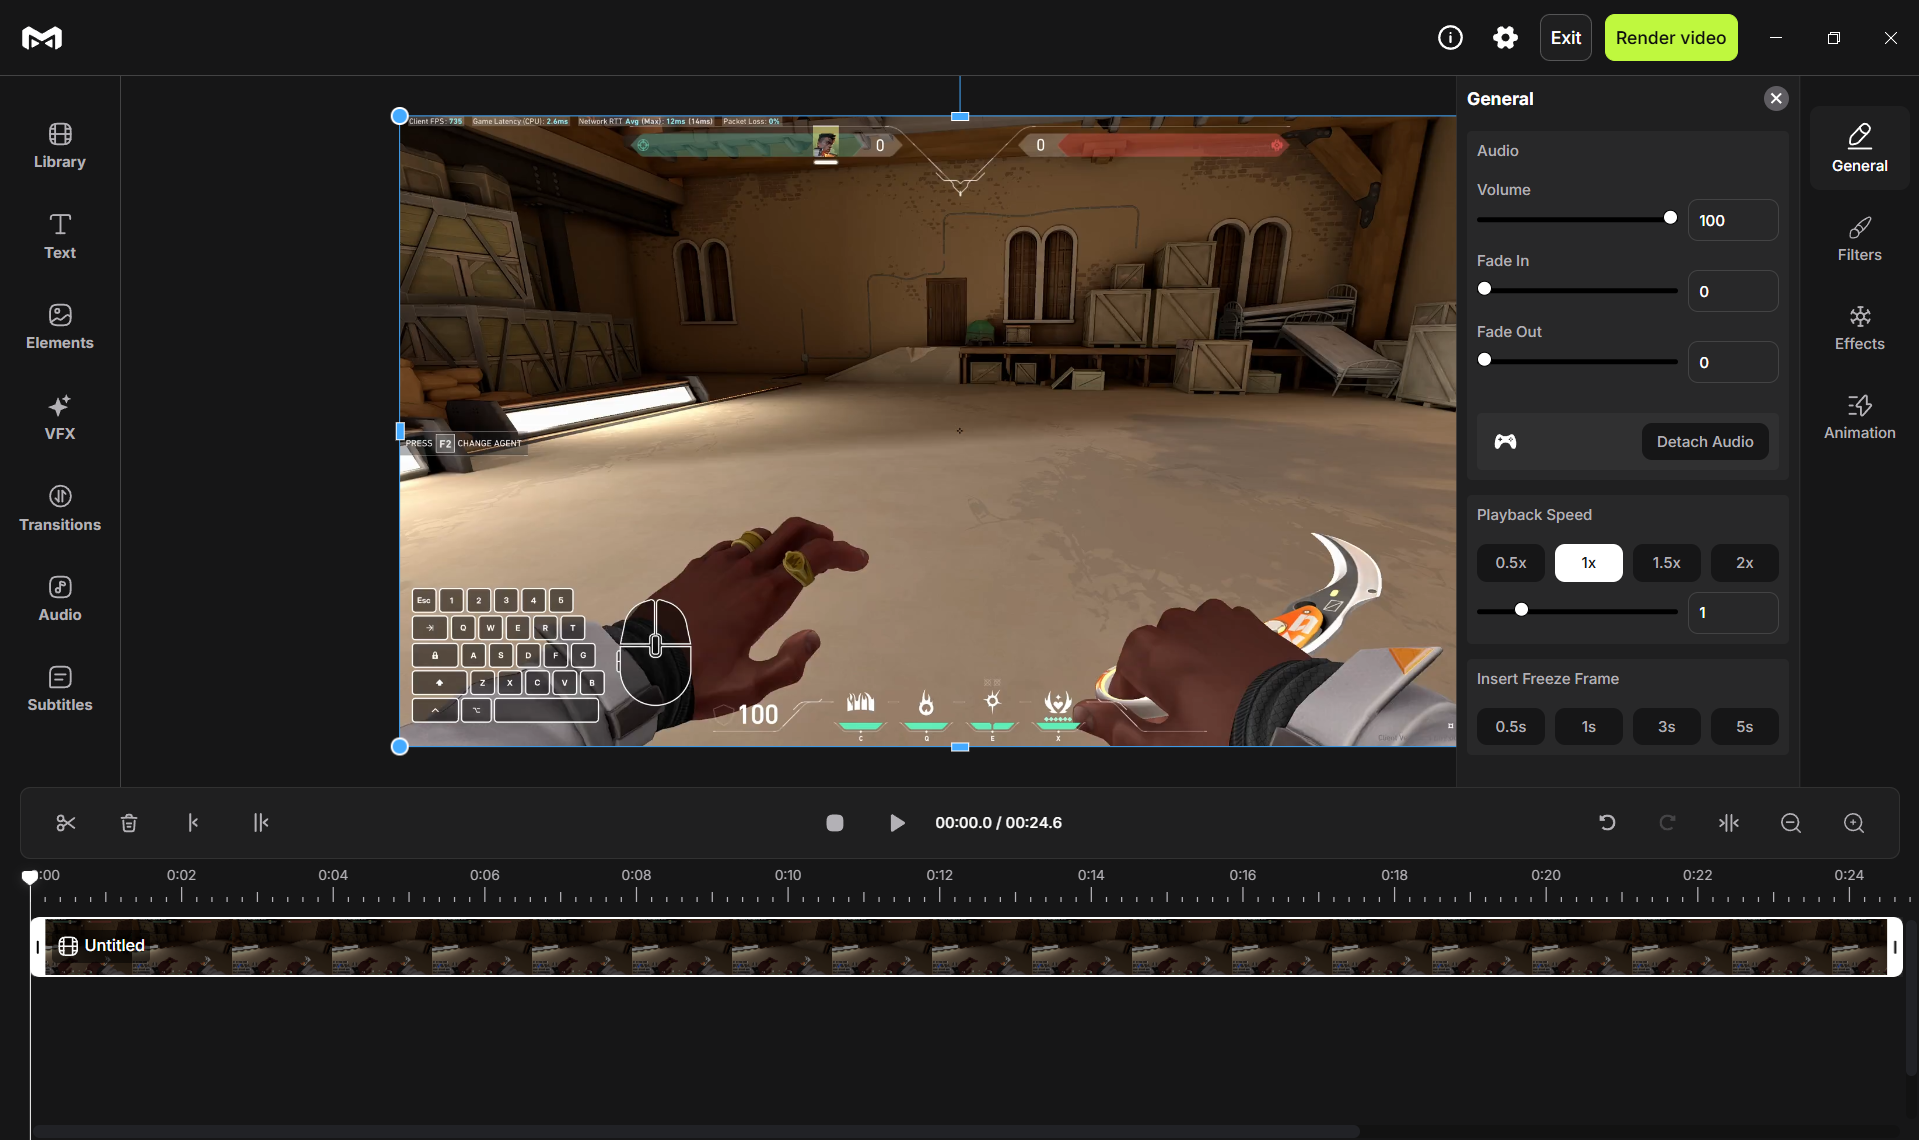Click the Volume value field
The image size is (1919, 1140).
point(1733,220)
